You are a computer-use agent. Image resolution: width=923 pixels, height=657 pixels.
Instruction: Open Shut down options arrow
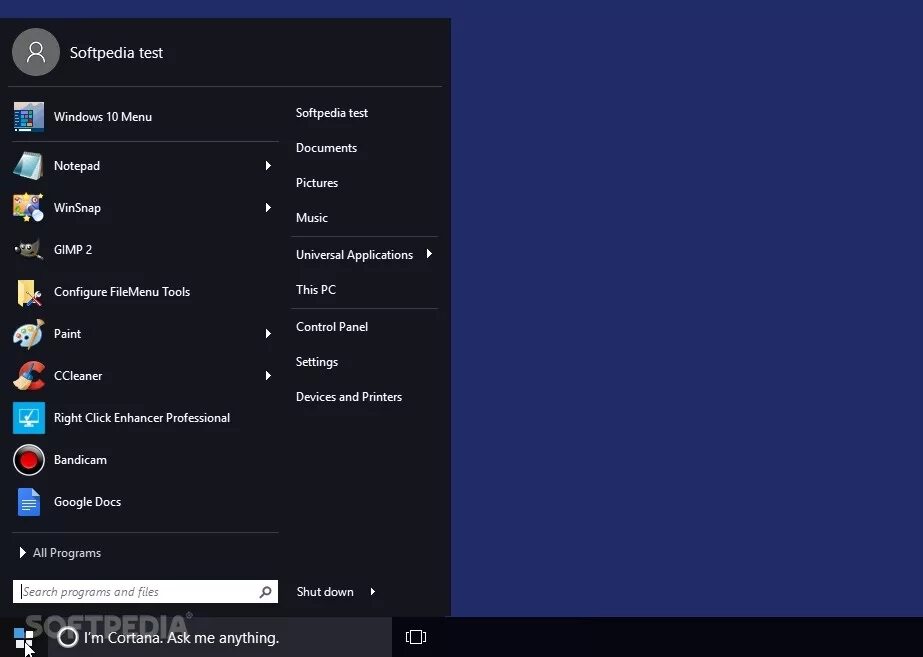[373, 592]
